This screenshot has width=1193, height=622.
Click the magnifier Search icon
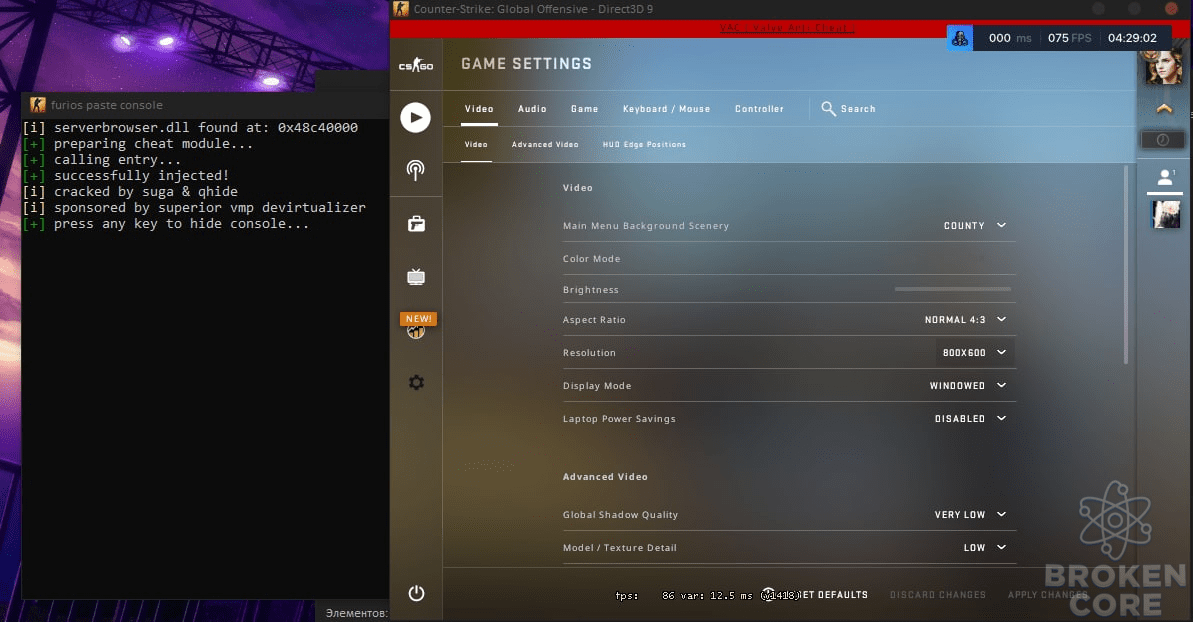pyautogui.click(x=829, y=109)
